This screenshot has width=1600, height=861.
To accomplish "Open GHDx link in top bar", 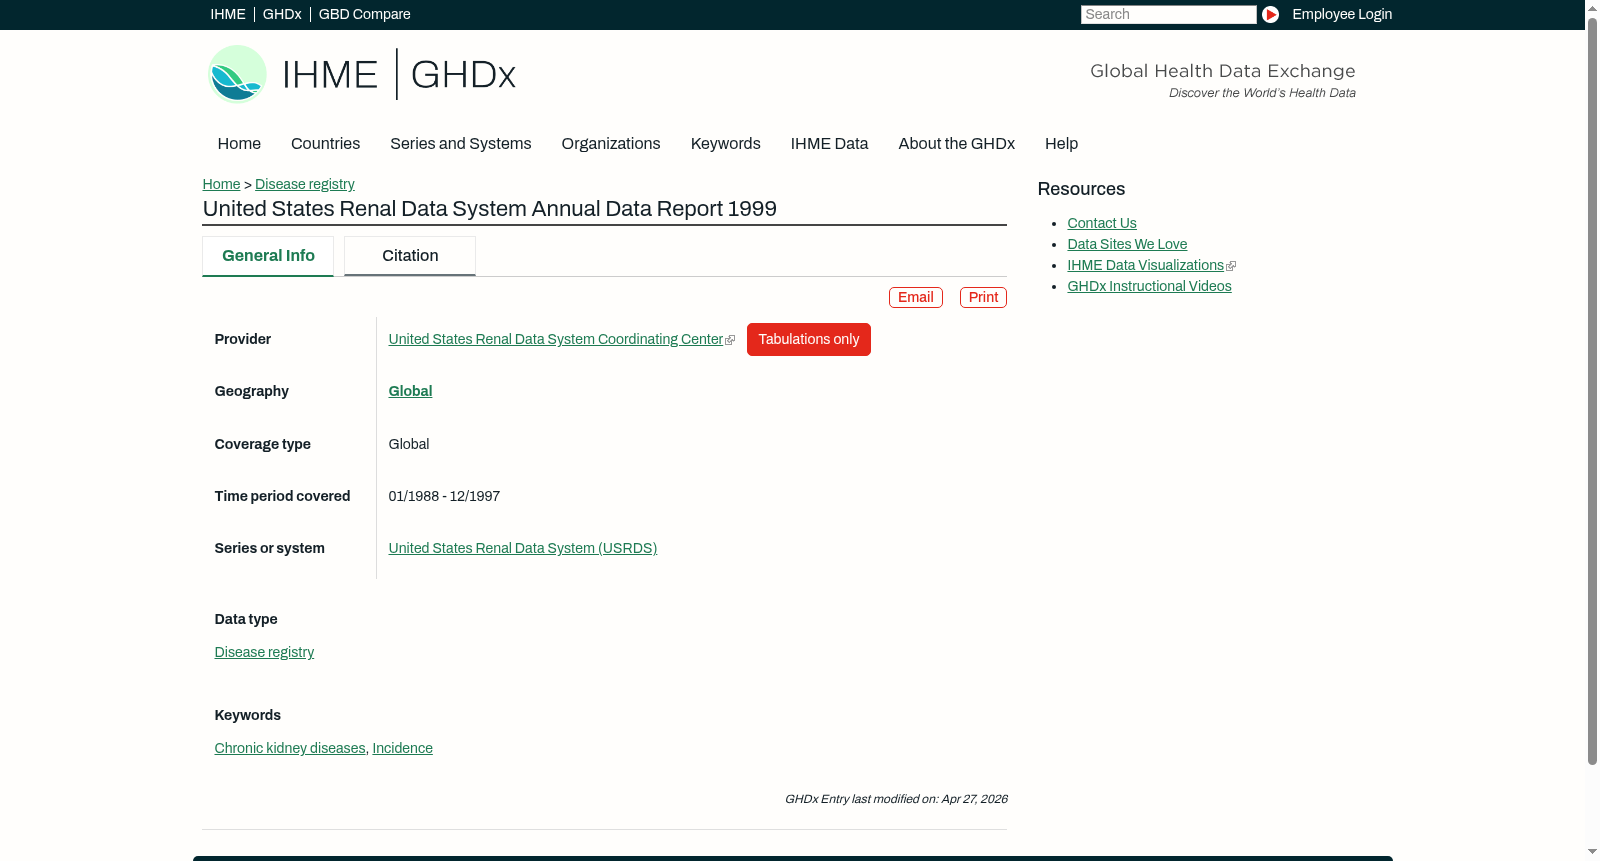I will pyautogui.click(x=282, y=14).
